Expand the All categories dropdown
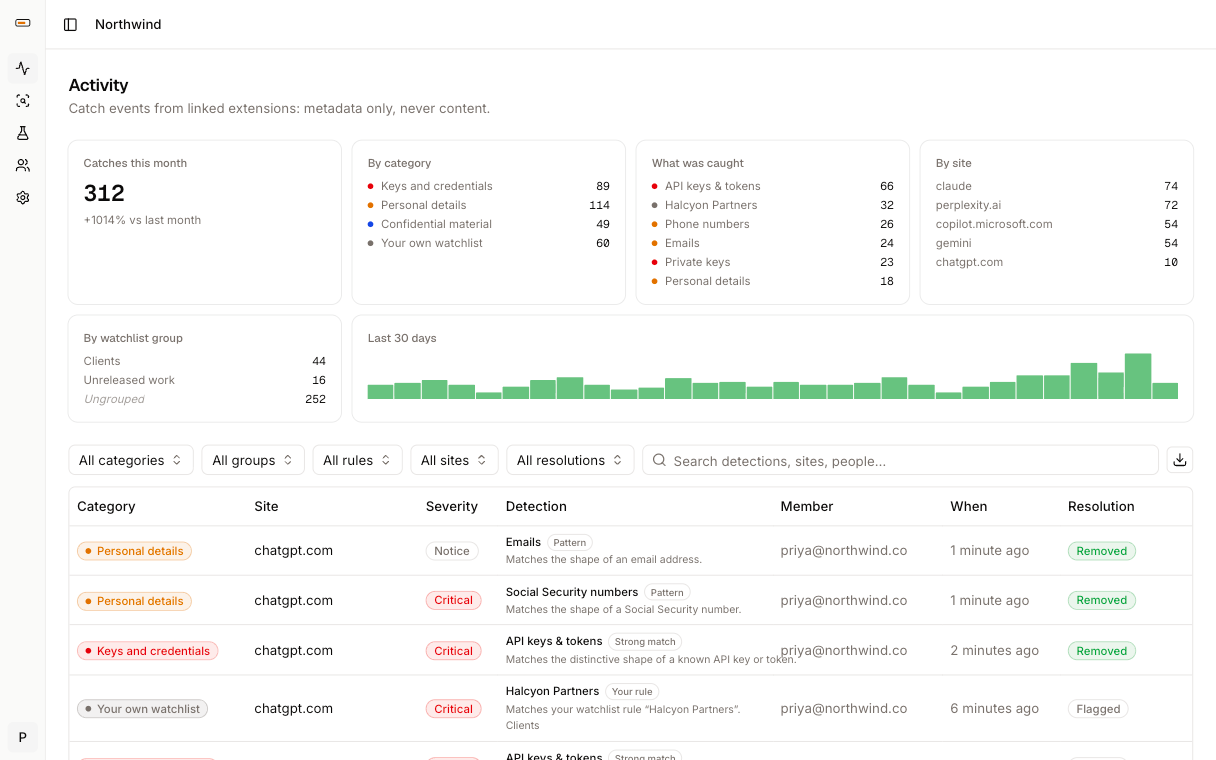The height and width of the screenshot is (760, 1216). click(131, 460)
